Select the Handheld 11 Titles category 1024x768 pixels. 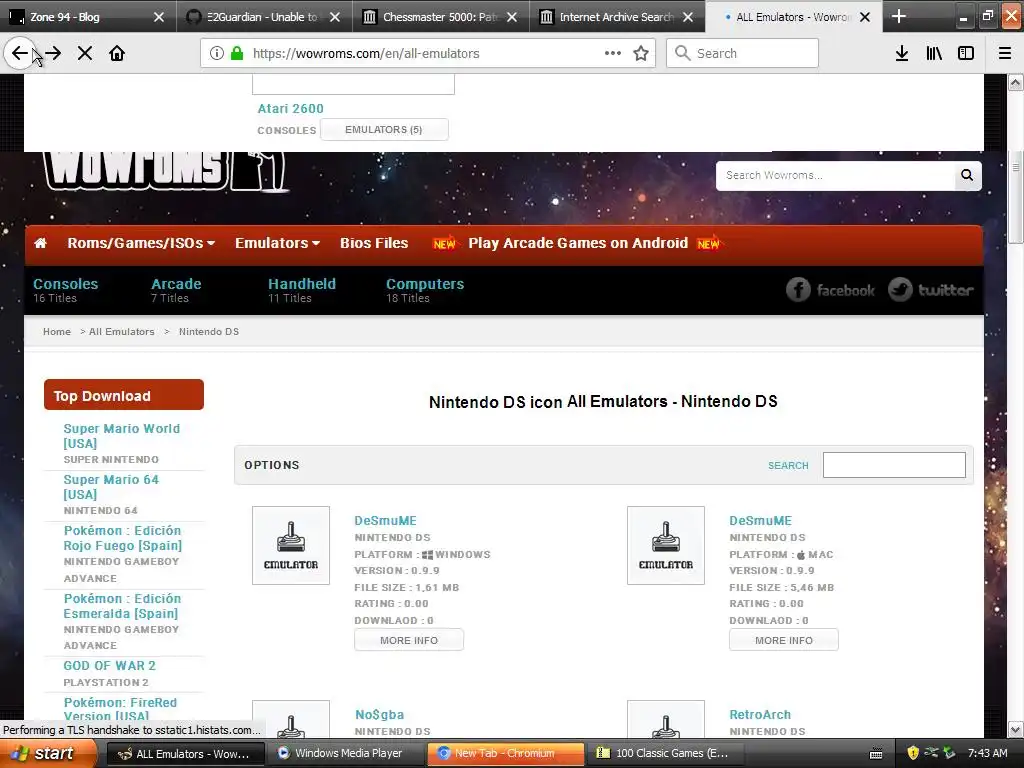[302, 290]
